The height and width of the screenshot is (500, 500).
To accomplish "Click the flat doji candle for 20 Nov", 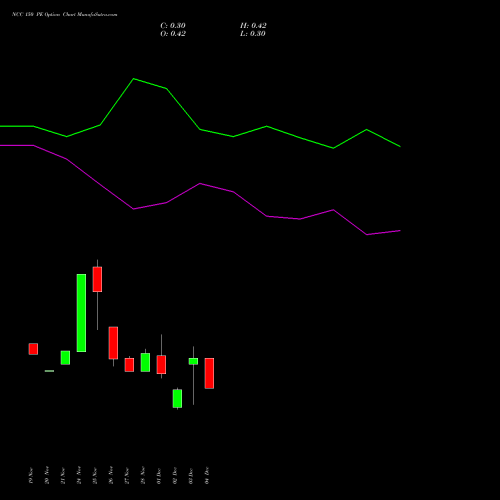I will [x=49, y=371].
